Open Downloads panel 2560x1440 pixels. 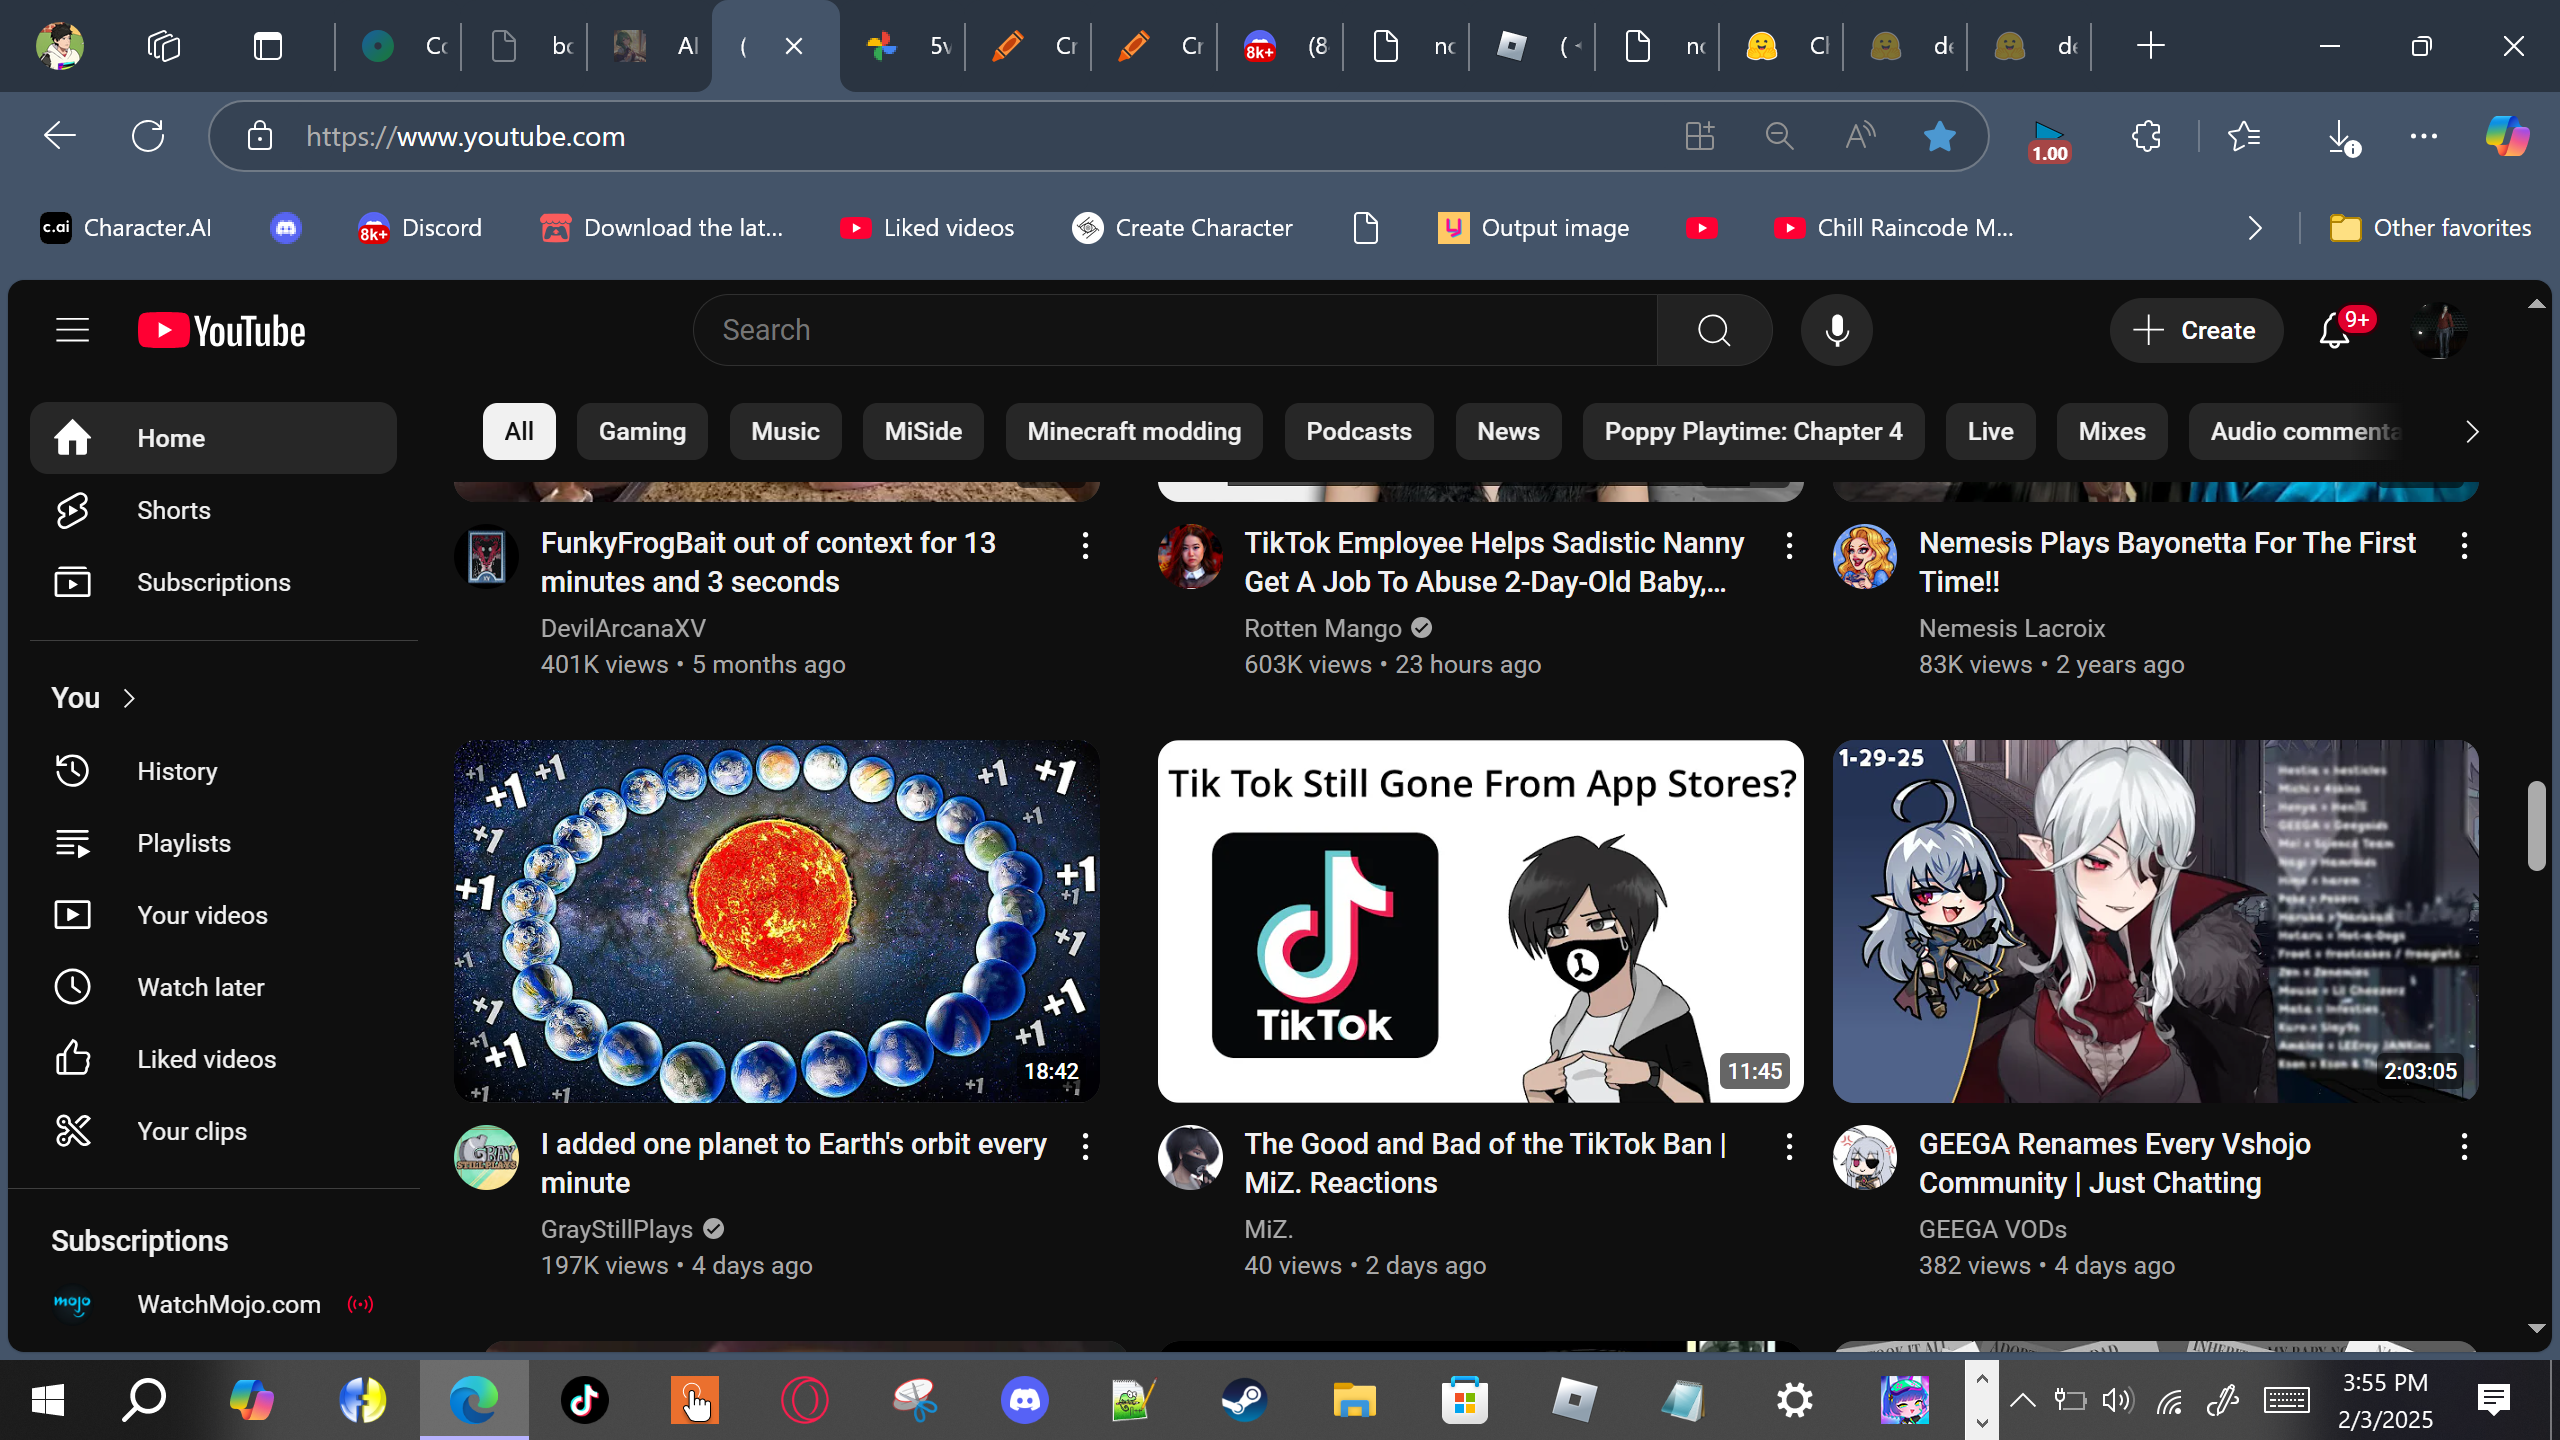click(2342, 138)
